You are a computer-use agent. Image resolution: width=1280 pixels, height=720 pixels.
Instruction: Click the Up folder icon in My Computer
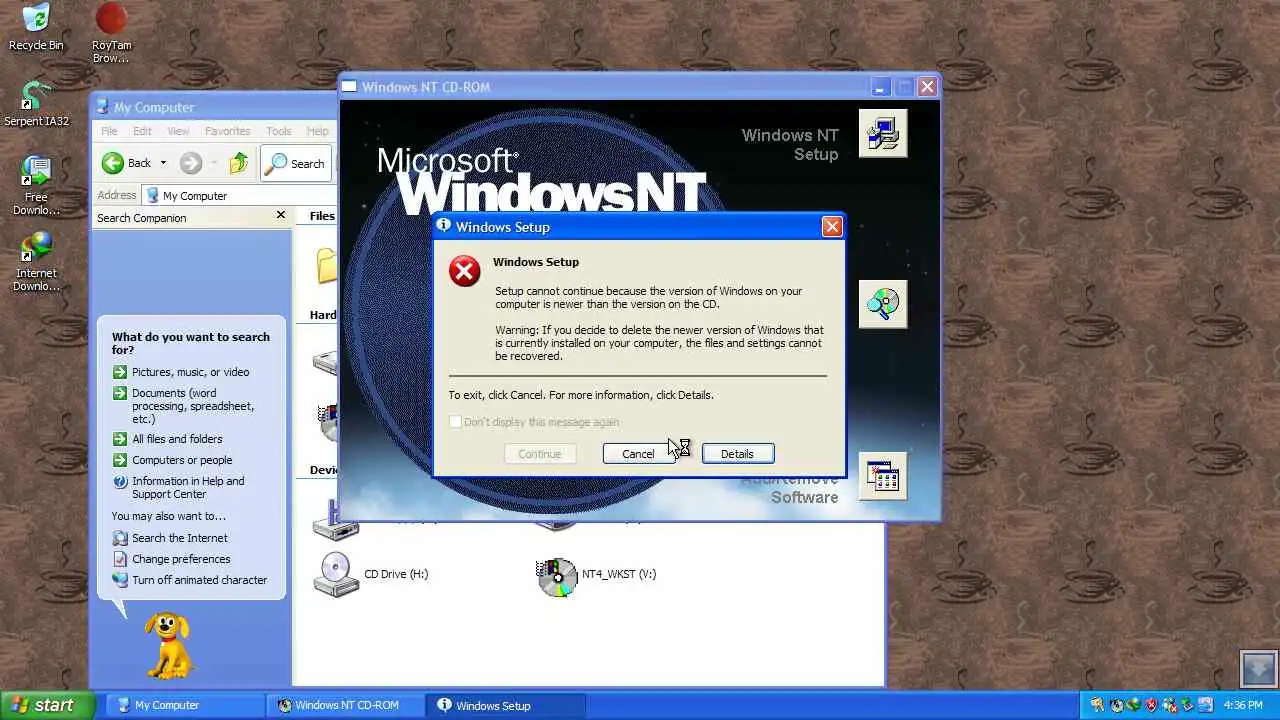[x=238, y=163]
